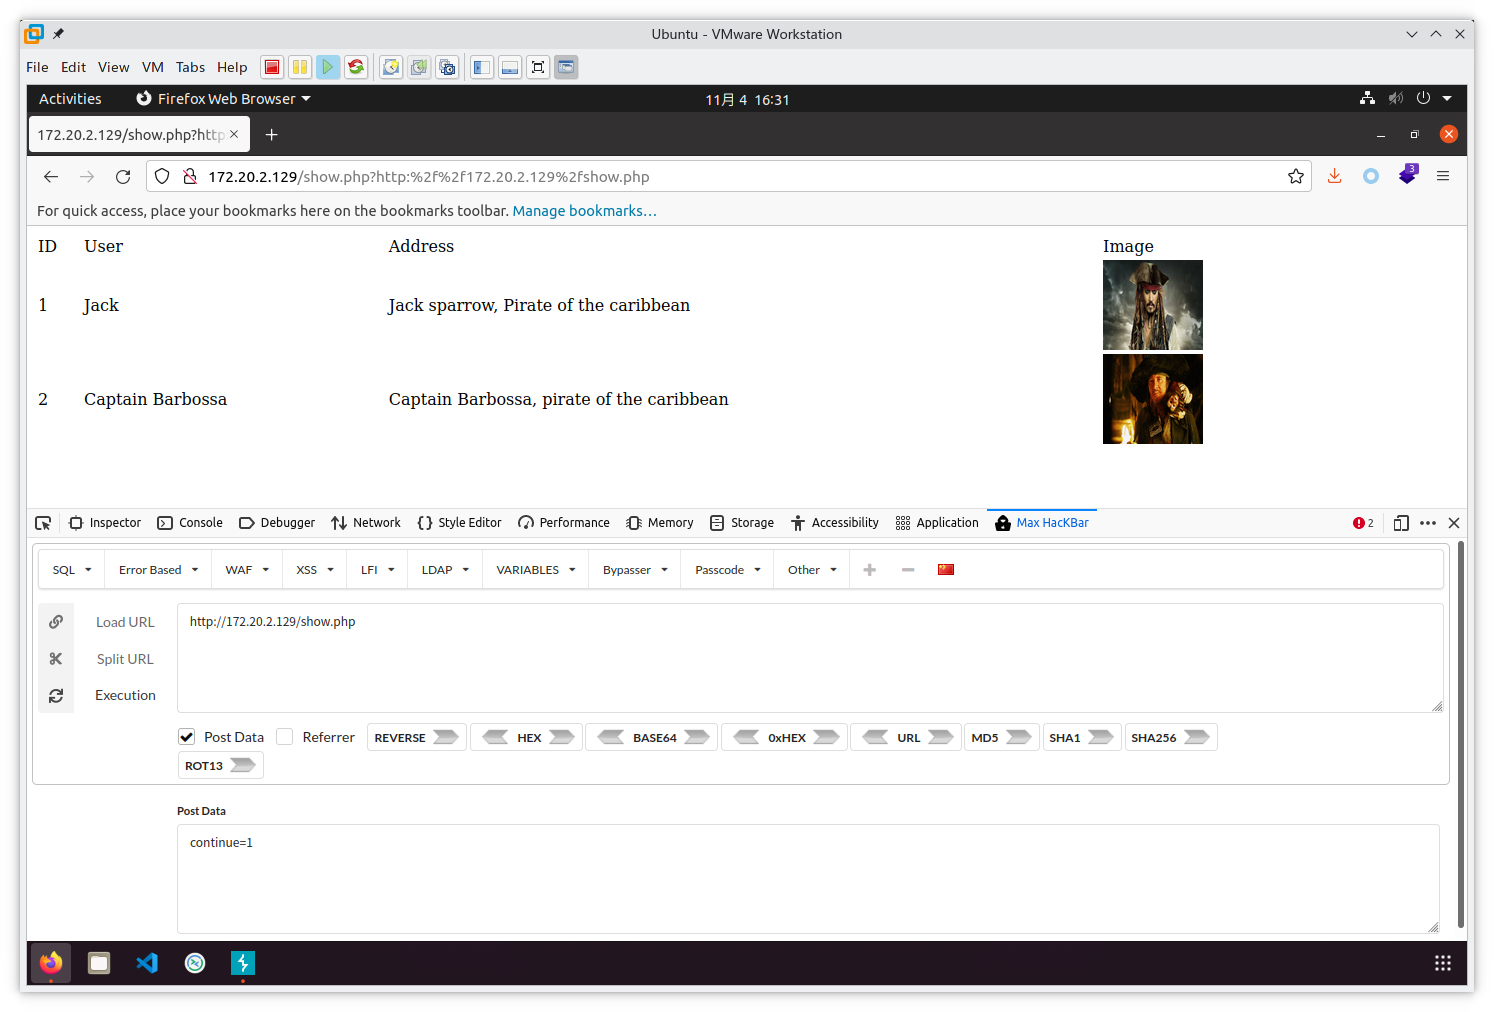Image resolution: width=1494 pixels, height=1012 pixels.
Task: Click the VMware power off (red stop) icon
Action: [272, 67]
